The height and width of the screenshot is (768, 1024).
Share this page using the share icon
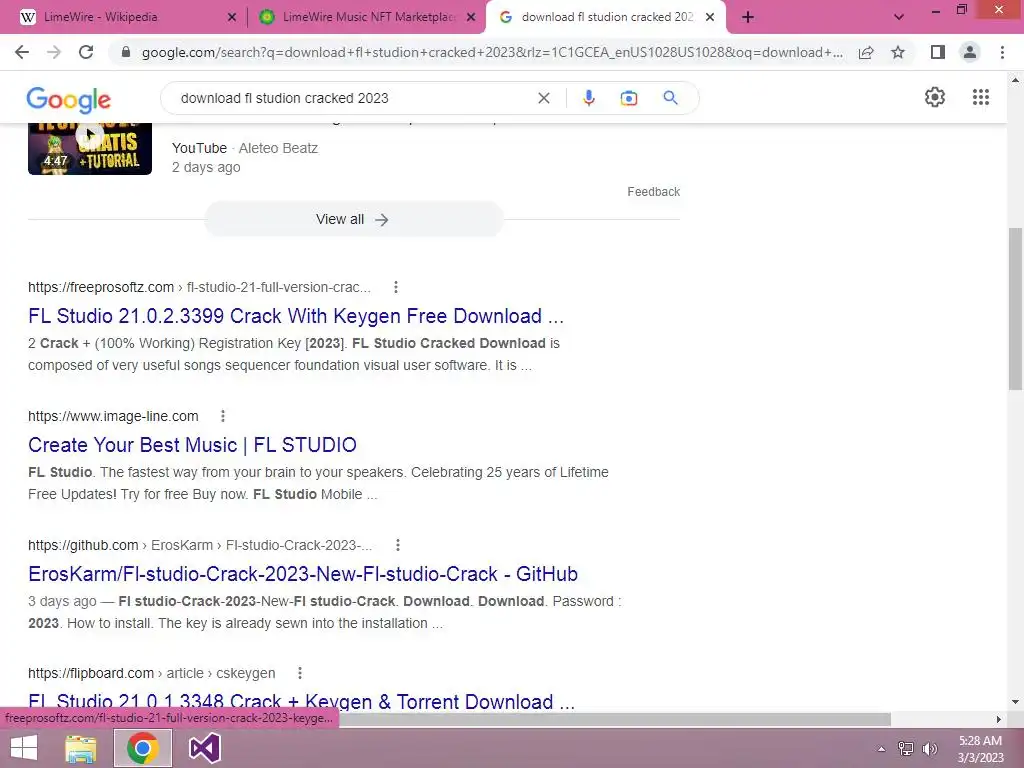(x=866, y=52)
